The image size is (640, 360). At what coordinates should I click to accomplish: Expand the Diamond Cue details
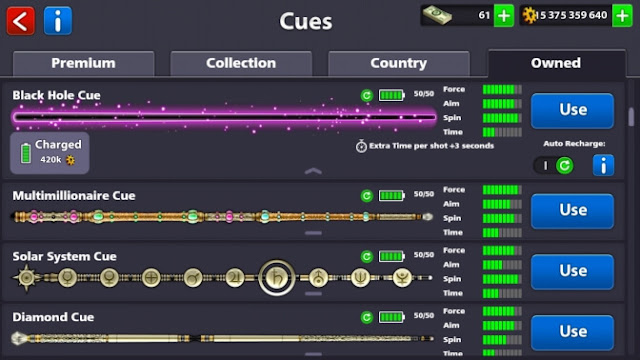313,354
